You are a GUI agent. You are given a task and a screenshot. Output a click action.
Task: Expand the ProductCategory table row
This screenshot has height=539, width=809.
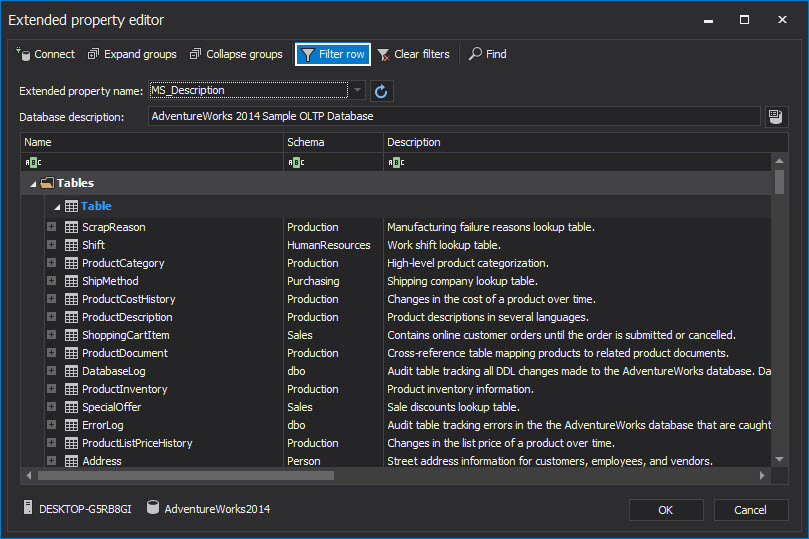pyautogui.click(x=51, y=263)
